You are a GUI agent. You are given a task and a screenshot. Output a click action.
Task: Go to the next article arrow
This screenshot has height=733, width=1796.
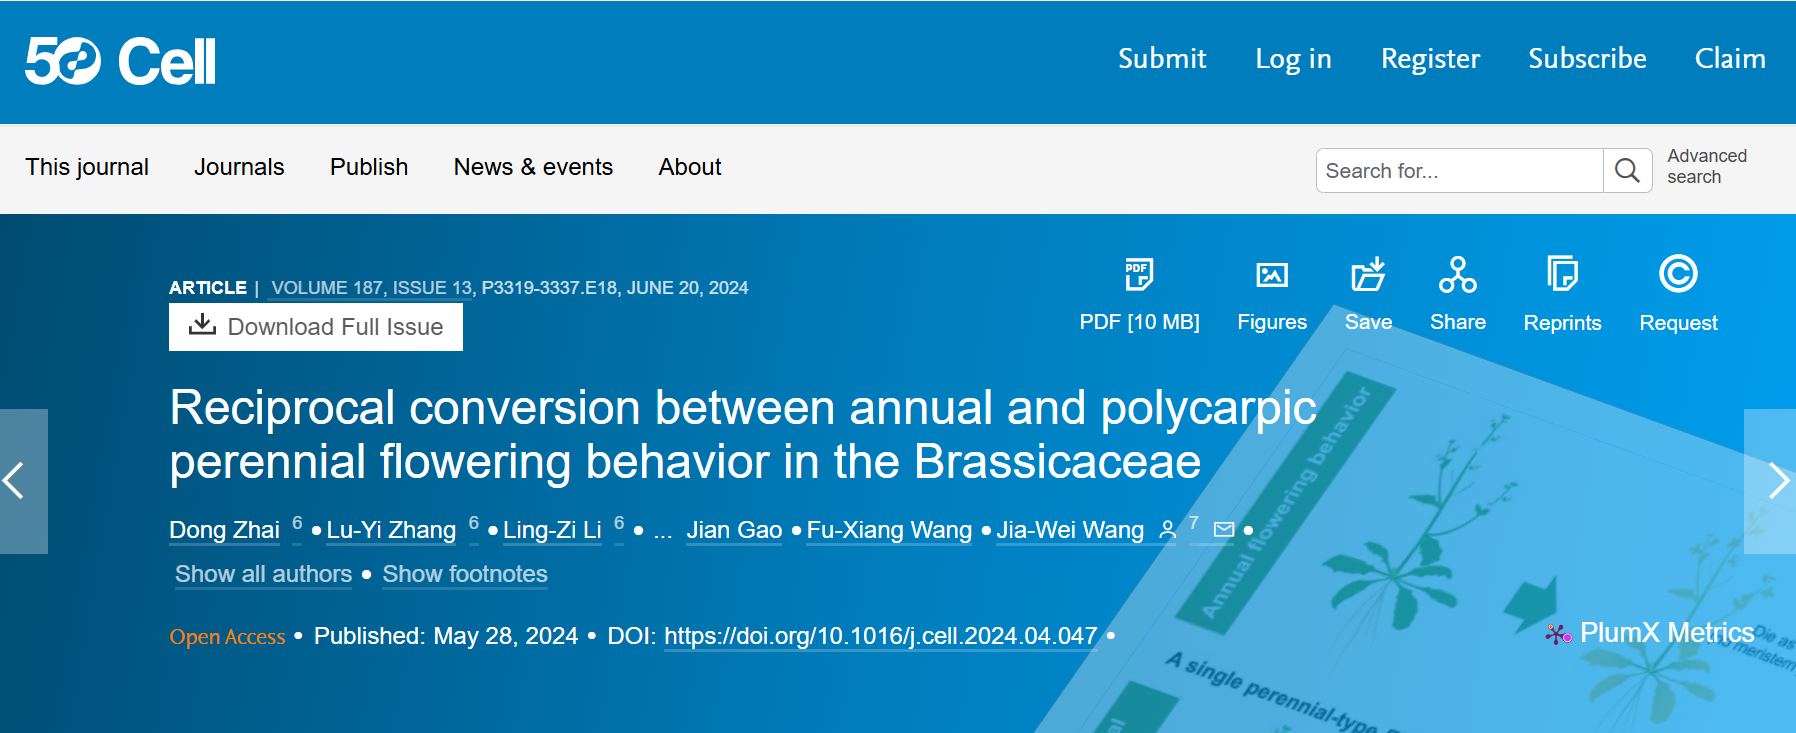[1771, 481]
